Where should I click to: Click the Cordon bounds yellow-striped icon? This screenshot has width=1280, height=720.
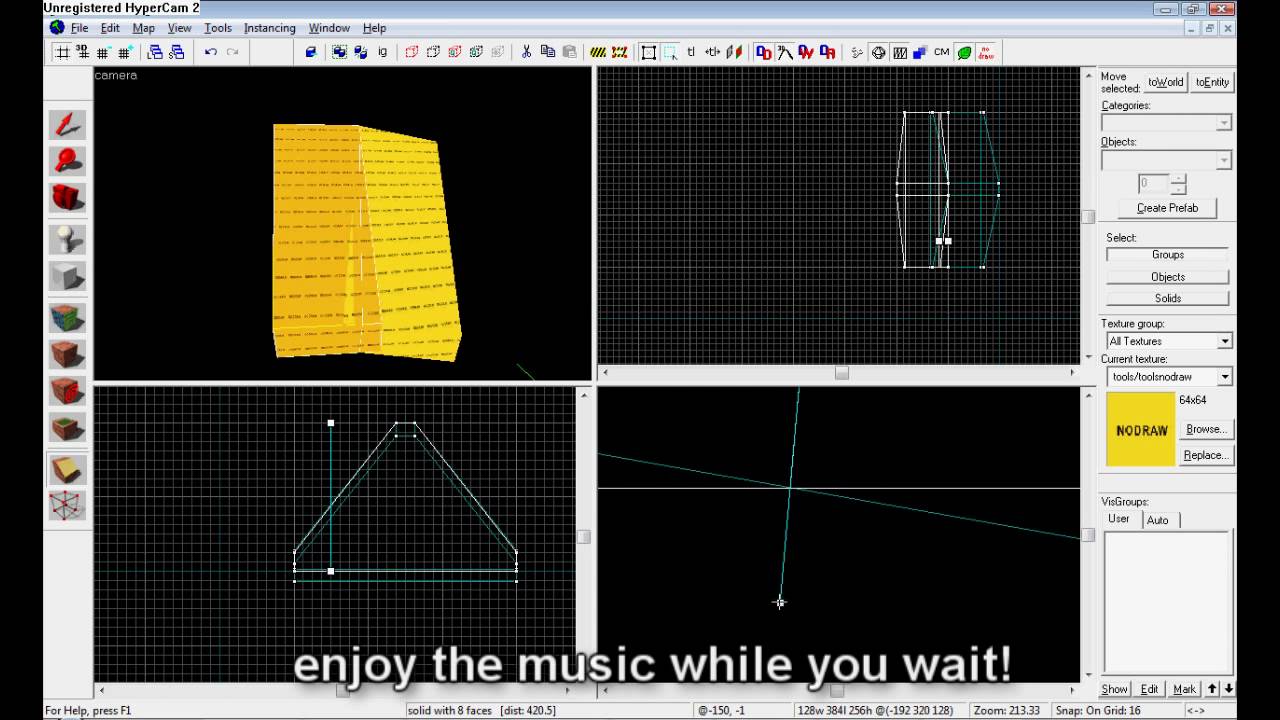[598, 52]
